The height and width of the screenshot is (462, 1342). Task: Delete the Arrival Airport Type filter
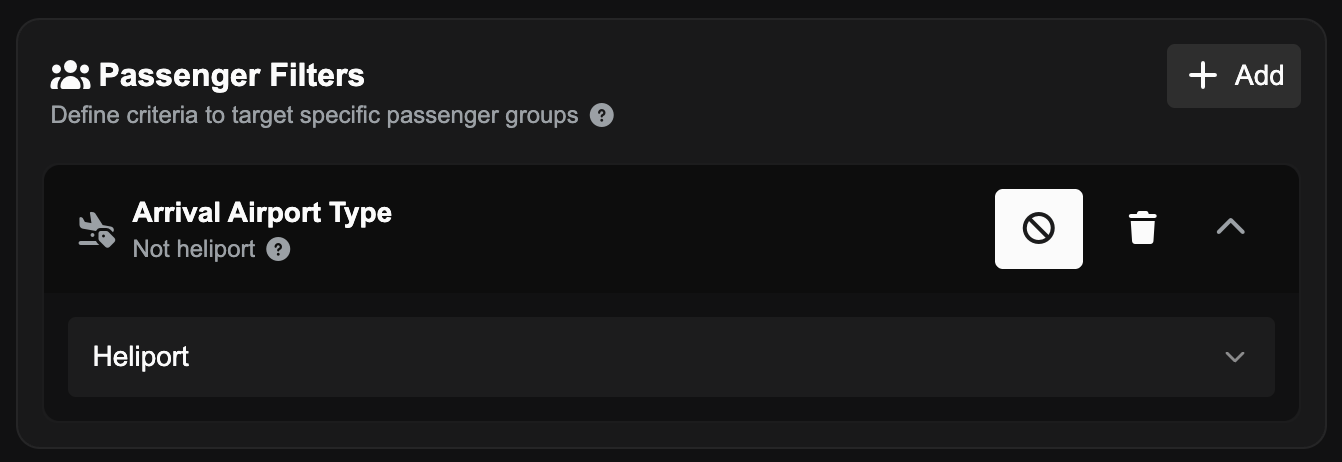[1142, 228]
